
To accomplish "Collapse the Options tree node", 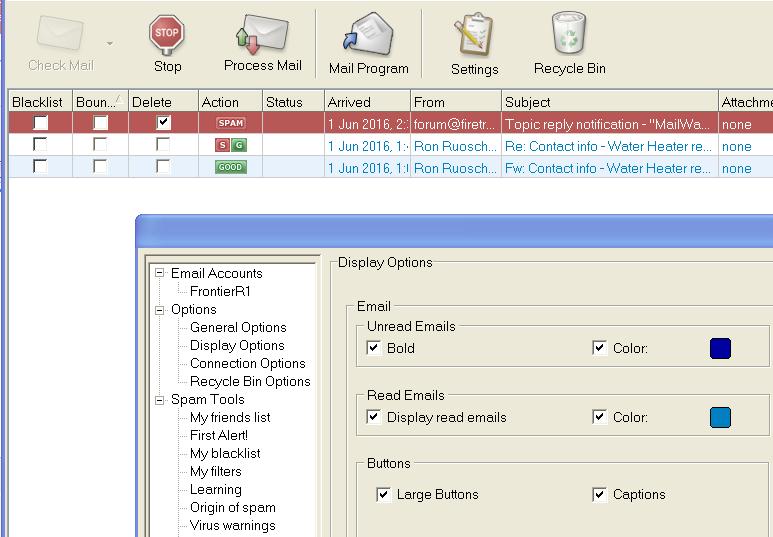I will click(159, 310).
